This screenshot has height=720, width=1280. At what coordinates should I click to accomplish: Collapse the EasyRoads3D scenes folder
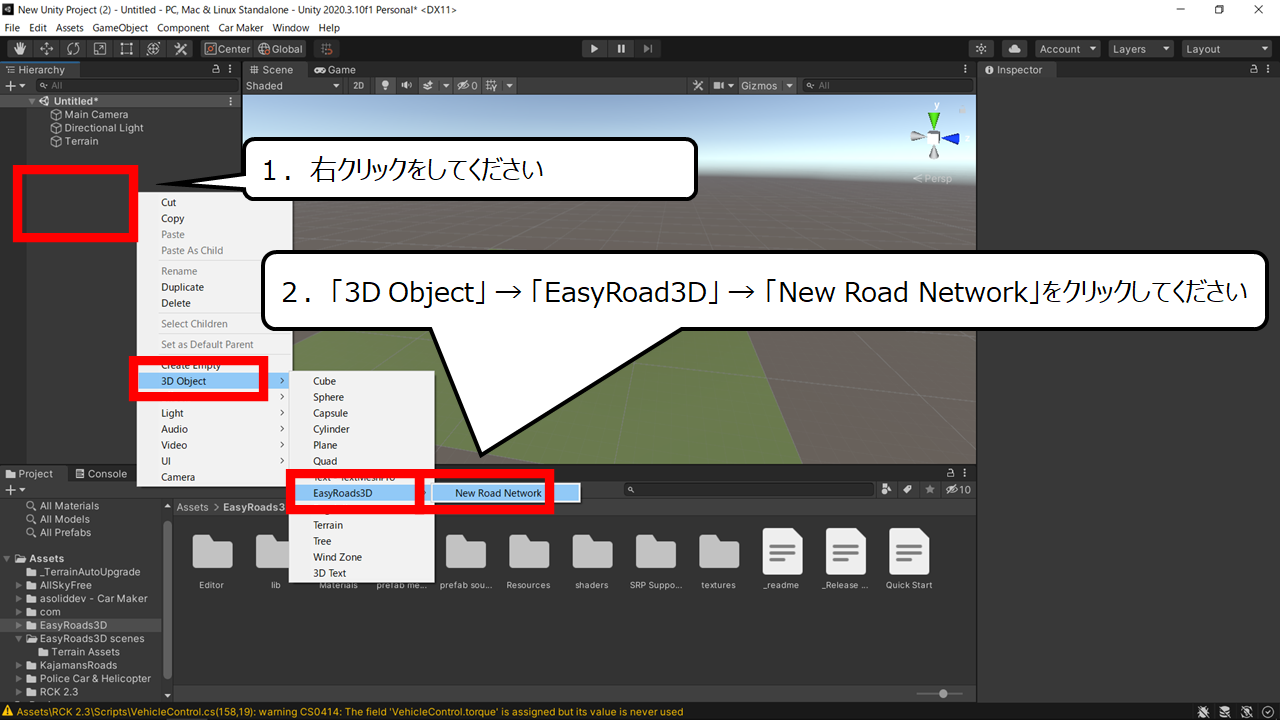click(20, 638)
